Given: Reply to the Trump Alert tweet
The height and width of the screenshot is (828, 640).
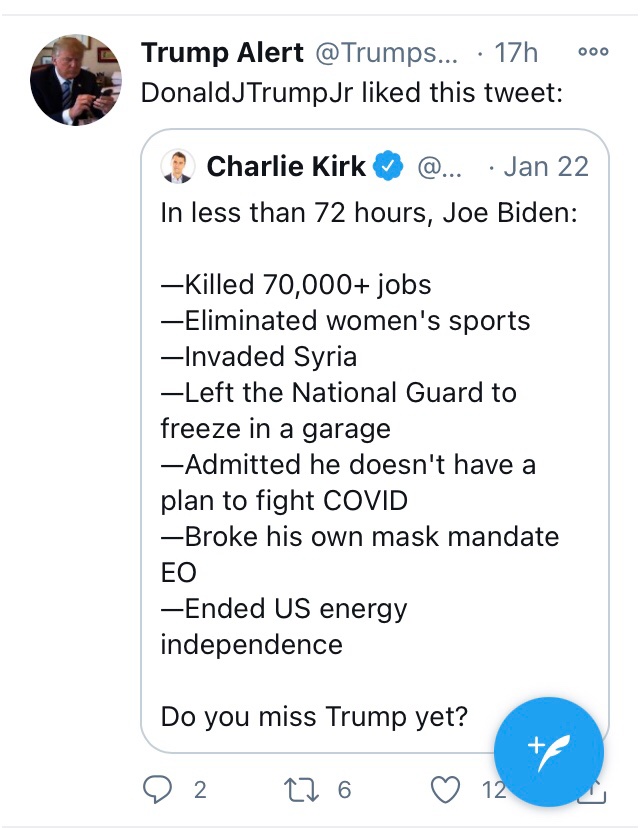Looking at the screenshot, I should point(159,790).
